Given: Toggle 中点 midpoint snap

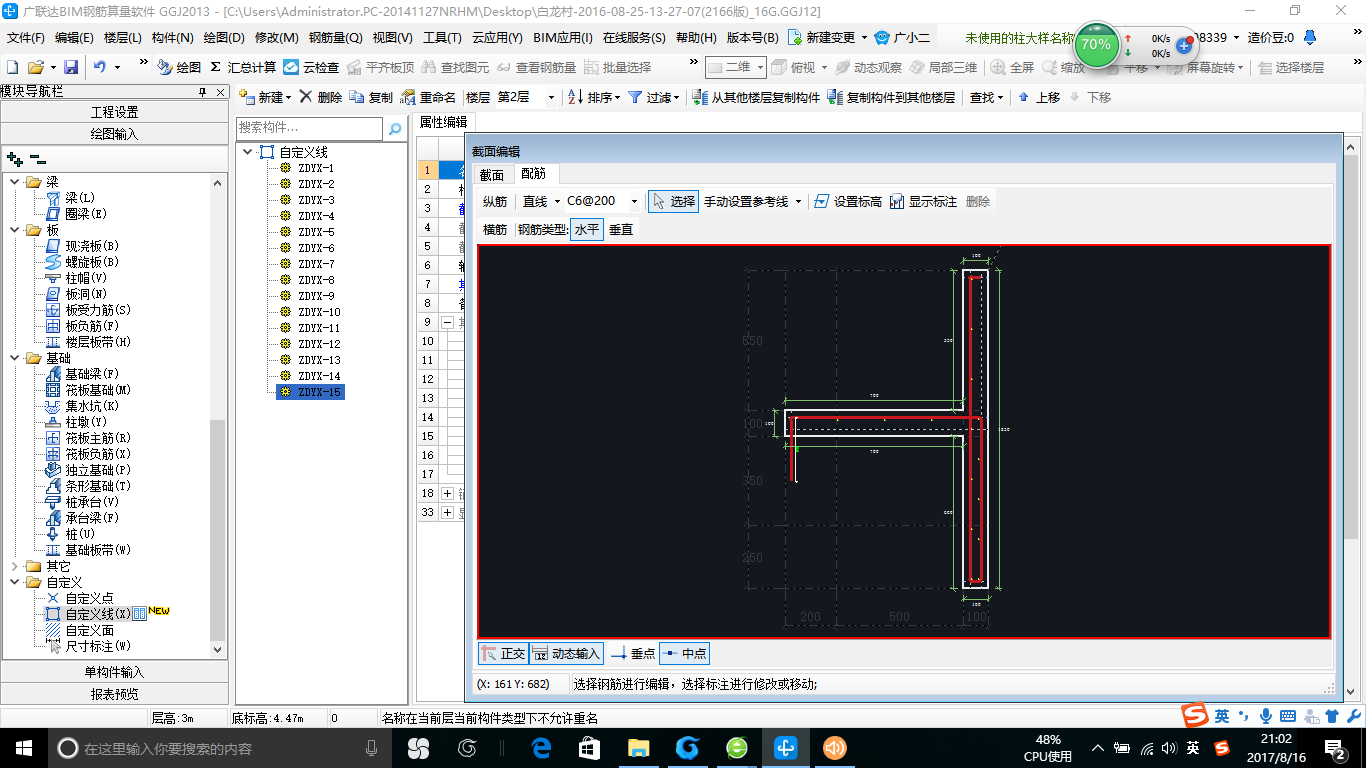Looking at the screenshot, I should 684,653.
